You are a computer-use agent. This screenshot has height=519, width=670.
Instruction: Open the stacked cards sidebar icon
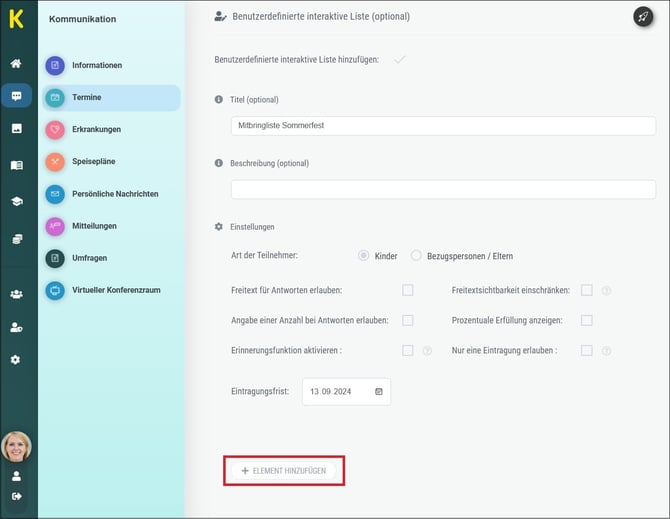click(16, 239)
